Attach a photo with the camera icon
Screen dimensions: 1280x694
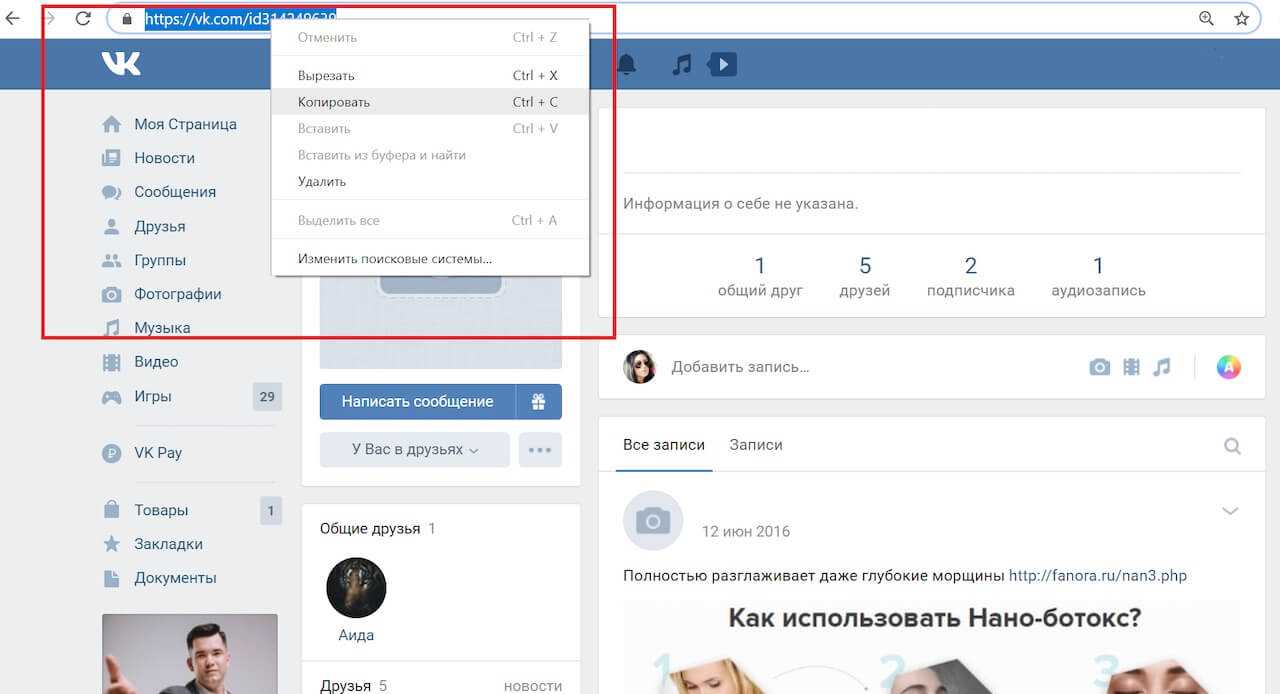coord(1099,367)
